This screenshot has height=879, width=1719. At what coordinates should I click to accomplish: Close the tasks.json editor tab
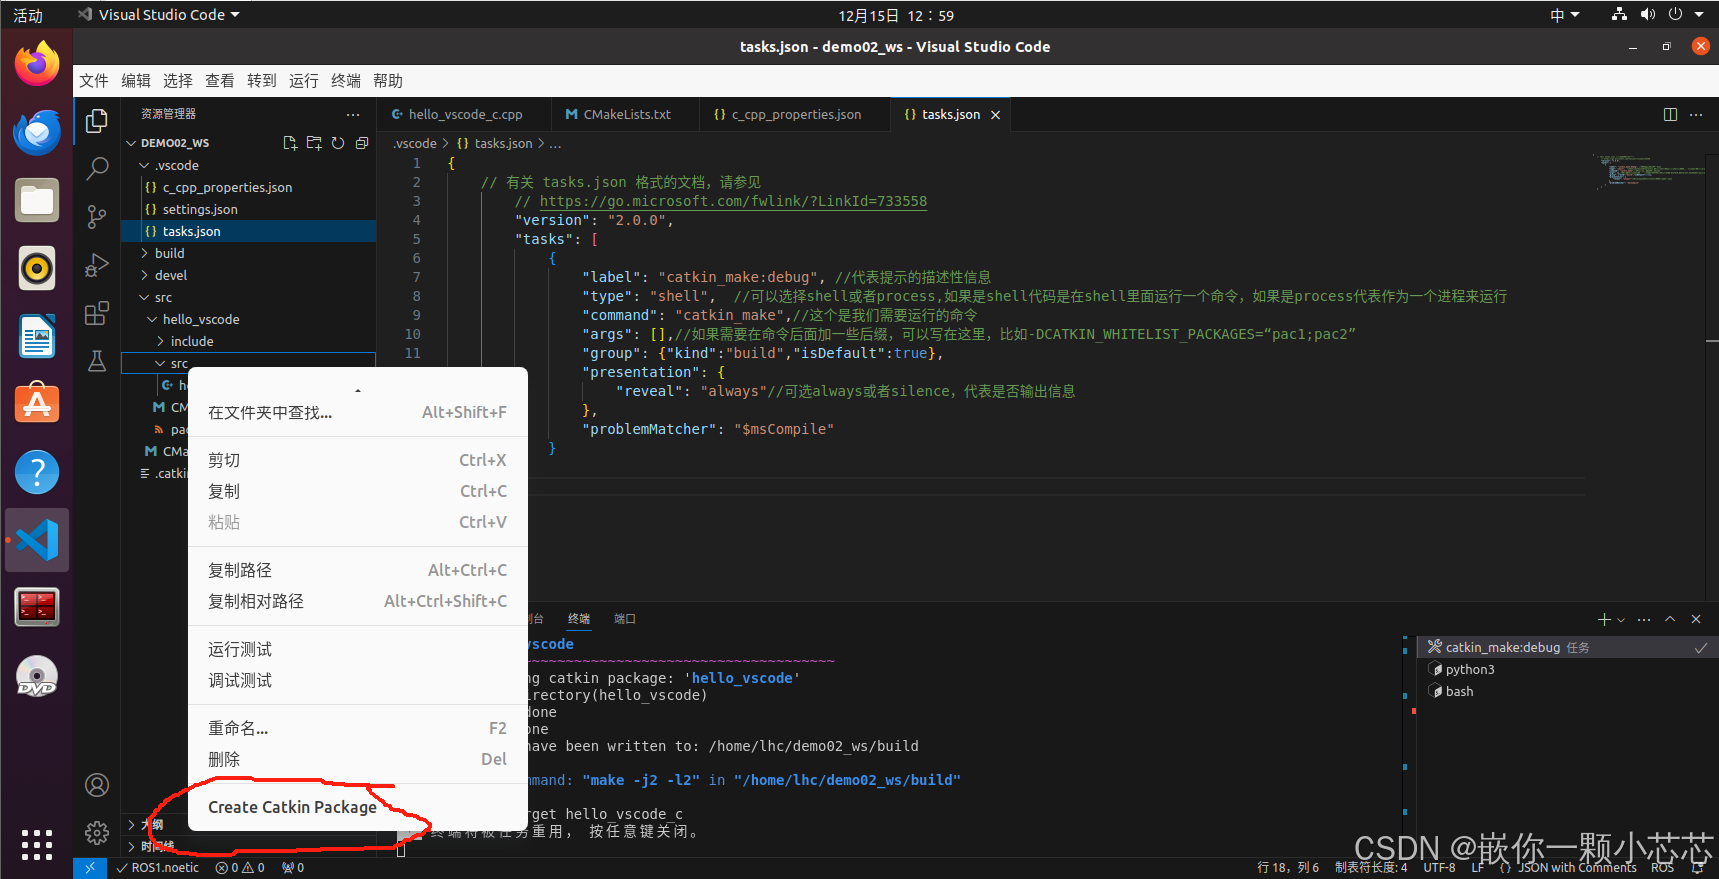[995, 115]
